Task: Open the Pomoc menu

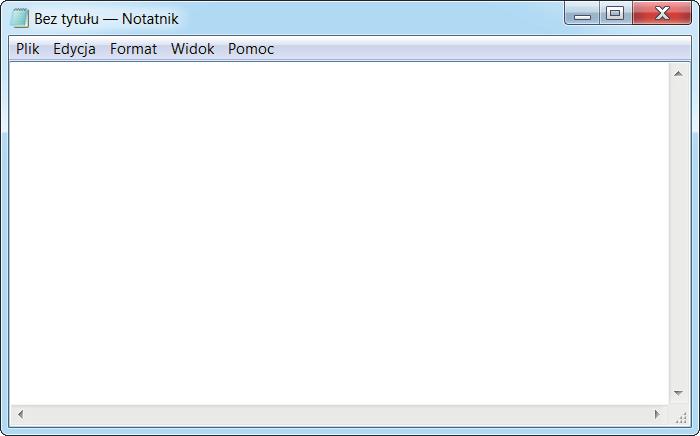Action: pos(251,49)
